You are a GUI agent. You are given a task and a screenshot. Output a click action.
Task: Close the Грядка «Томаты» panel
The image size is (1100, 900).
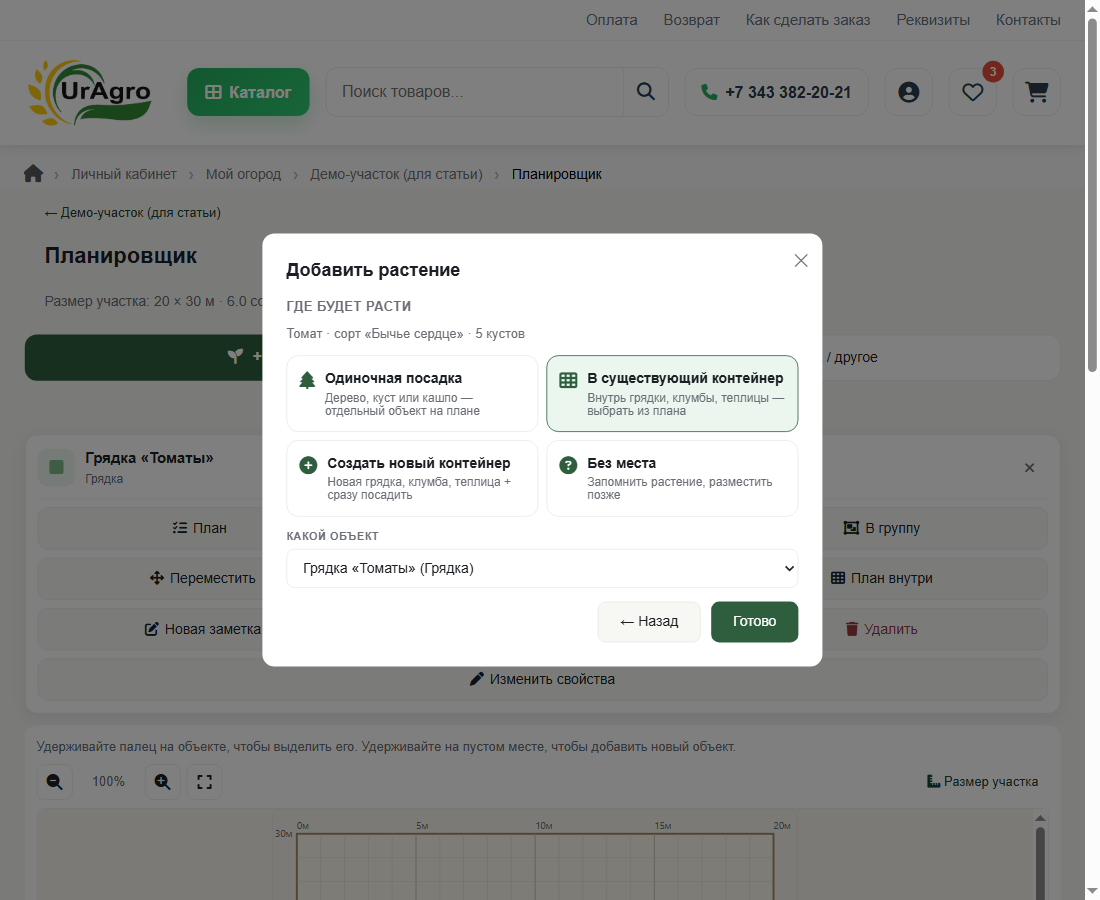pos(1029,468)
